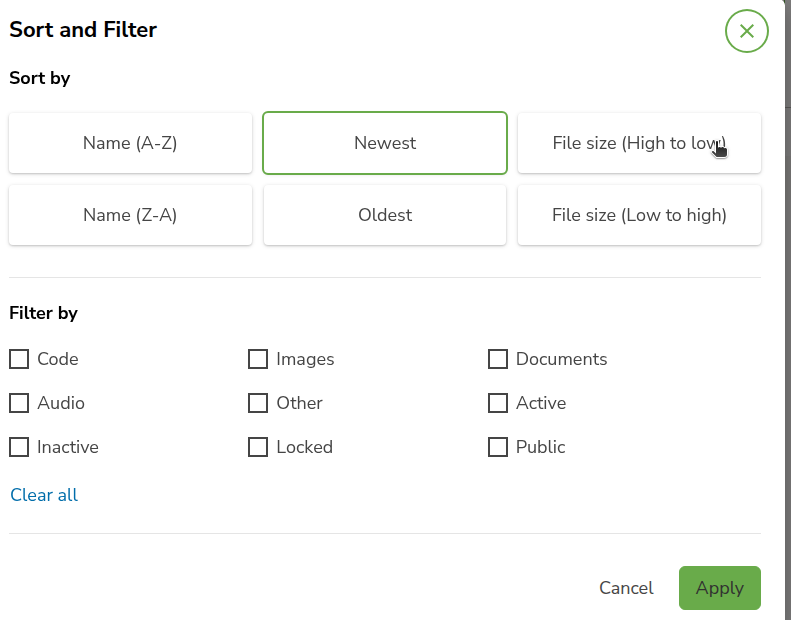Choose the Oldest sort option
791x620 pixels.
(x=385, y=215)
